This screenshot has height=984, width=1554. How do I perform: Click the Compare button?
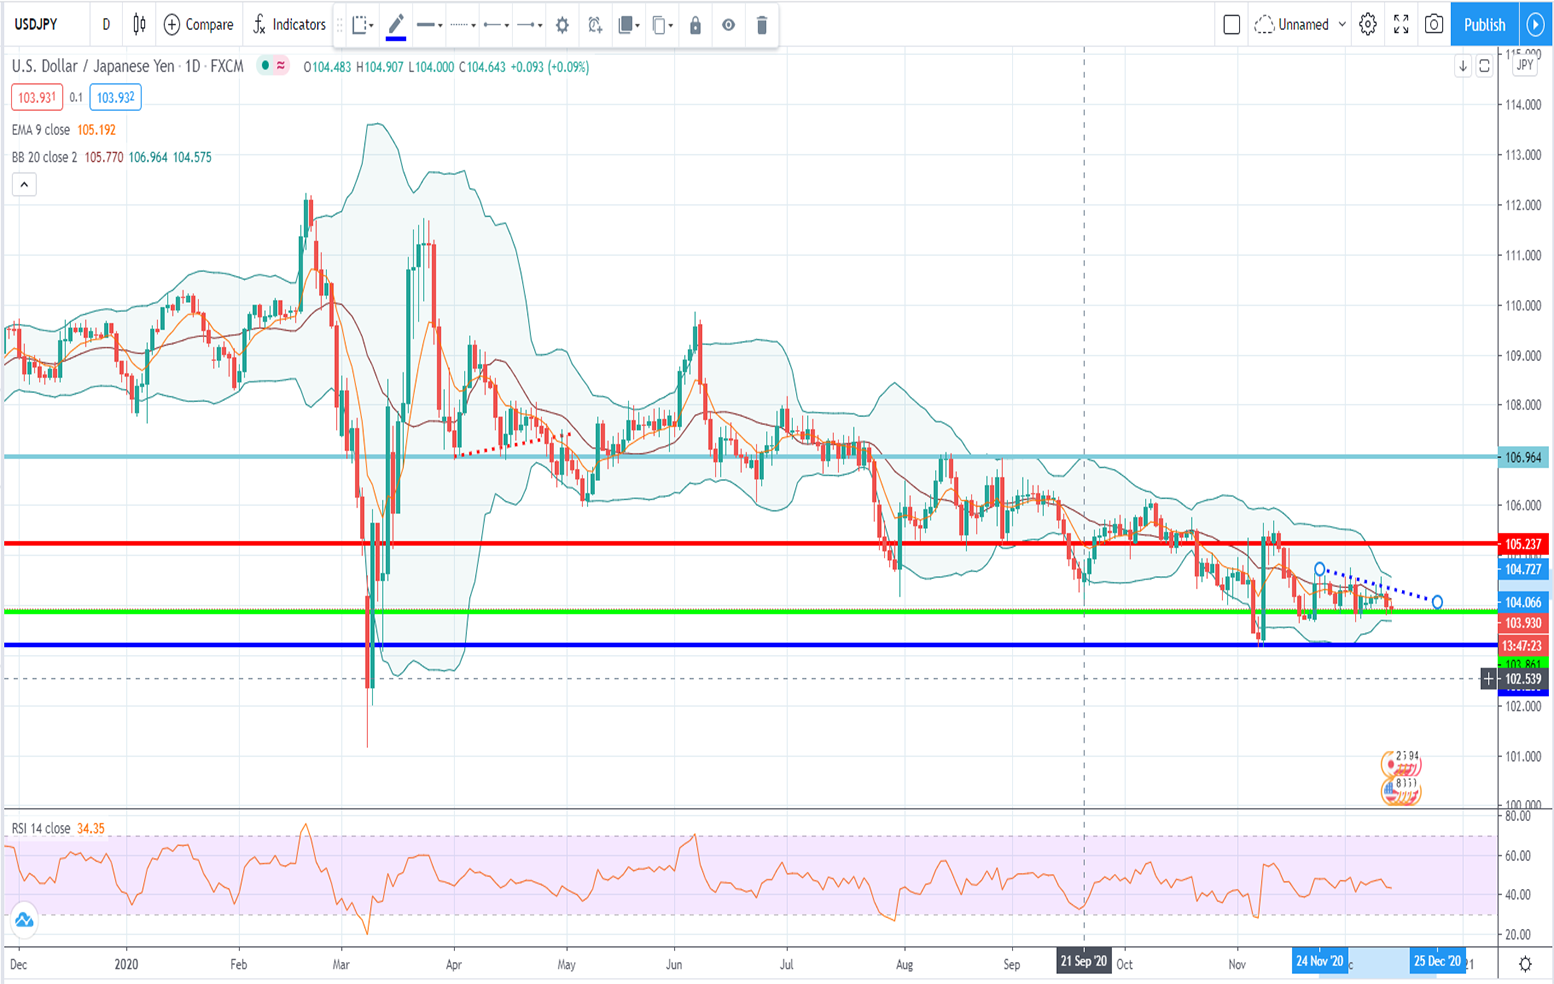pos(198,25)
